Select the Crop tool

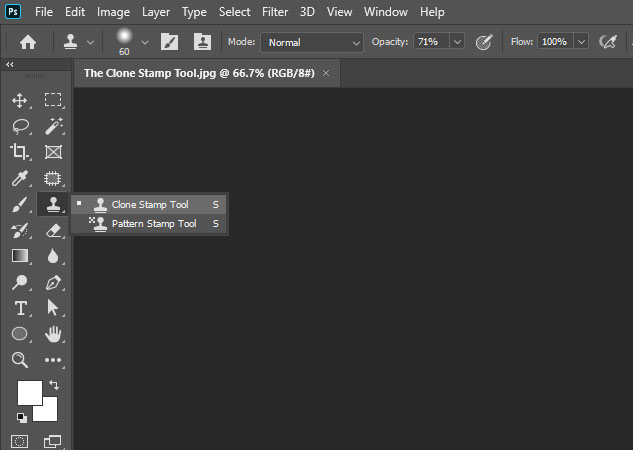tap(19, 152)
